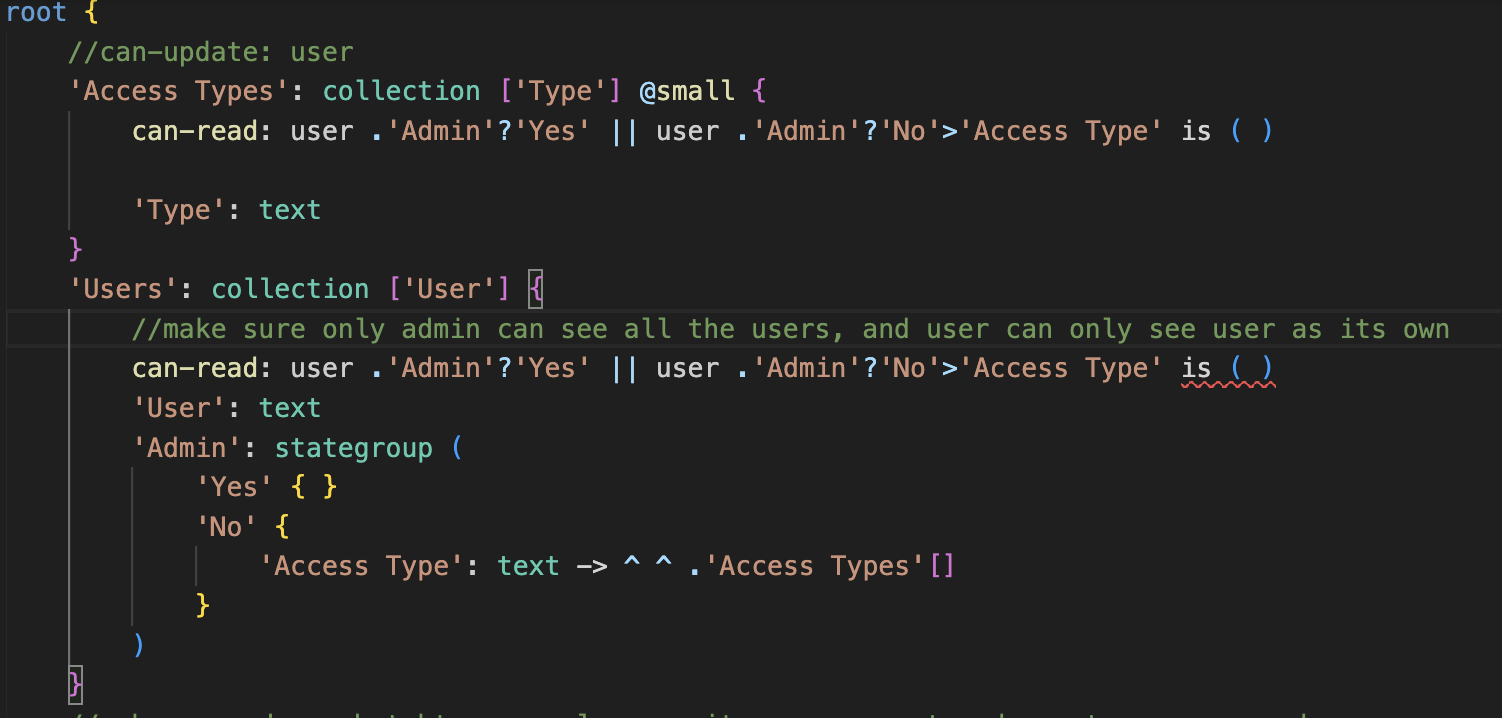Click the '->' arrow in the reference line
This screenshot has height=718, width=1502.
coord(592,566)
